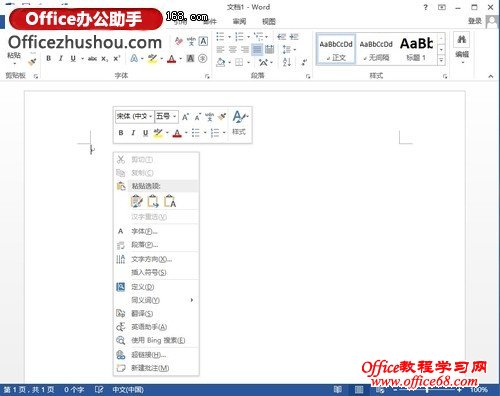Viewport: 500px width, 396px height.
Task: Choose 插入符号(S) from the context menu
Action: (156, 272)
